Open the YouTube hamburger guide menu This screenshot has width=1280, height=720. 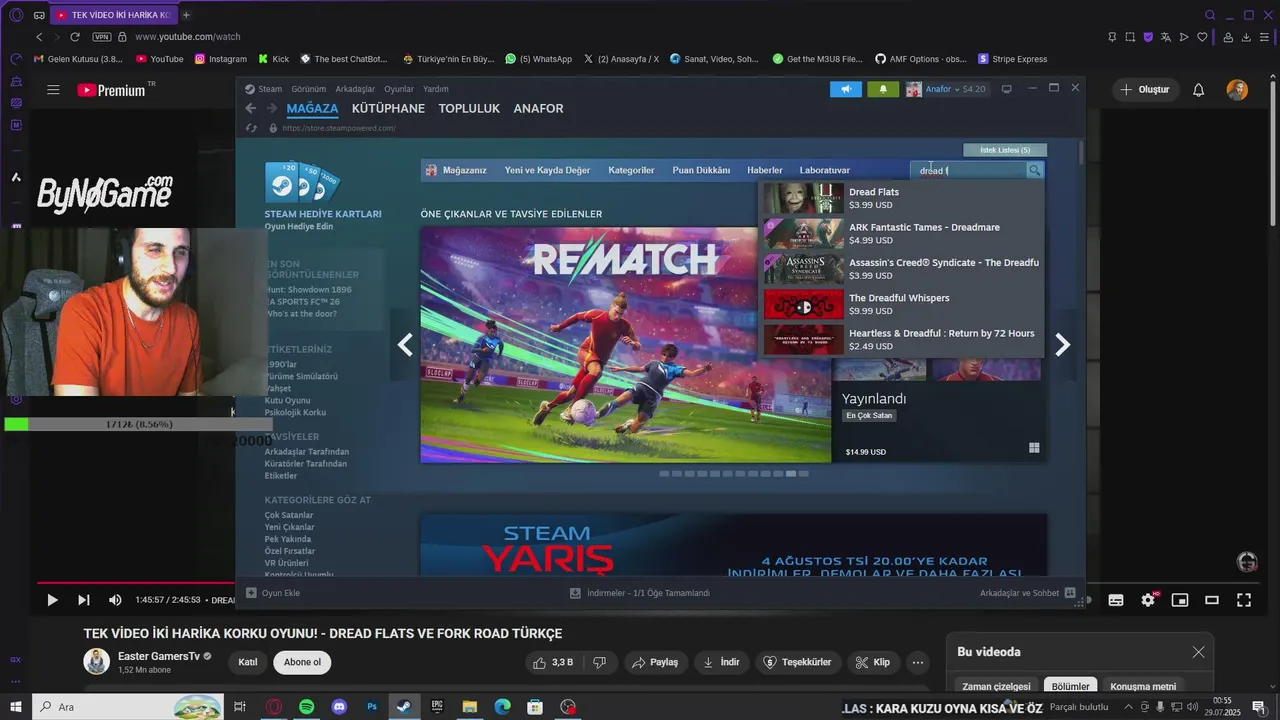tap(53, 90)
